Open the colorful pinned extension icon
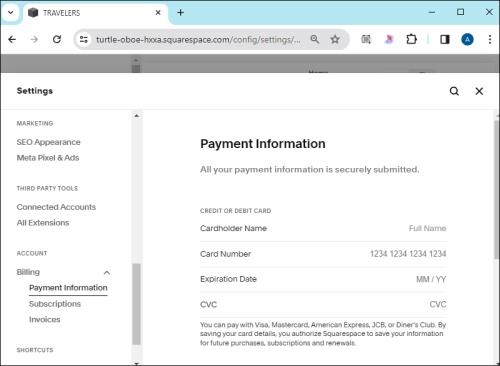The image size is (500, 366). (x=389, y=39)
